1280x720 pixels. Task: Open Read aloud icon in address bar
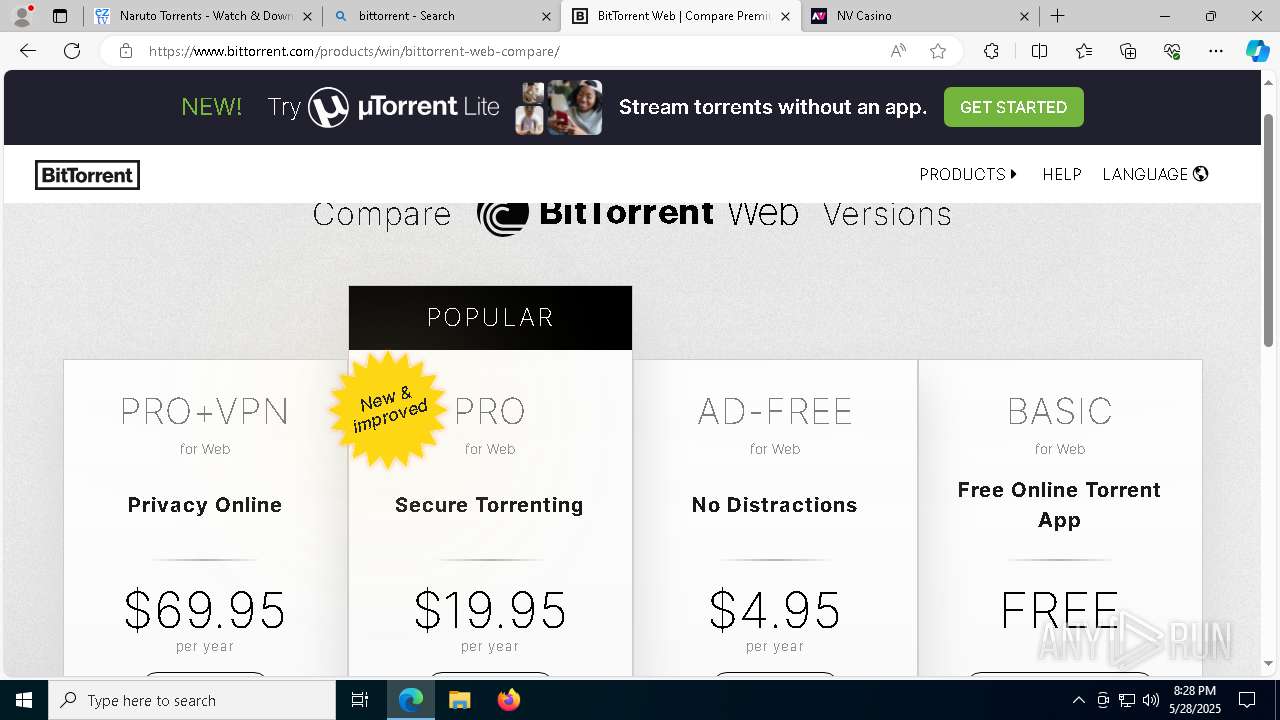898,51
